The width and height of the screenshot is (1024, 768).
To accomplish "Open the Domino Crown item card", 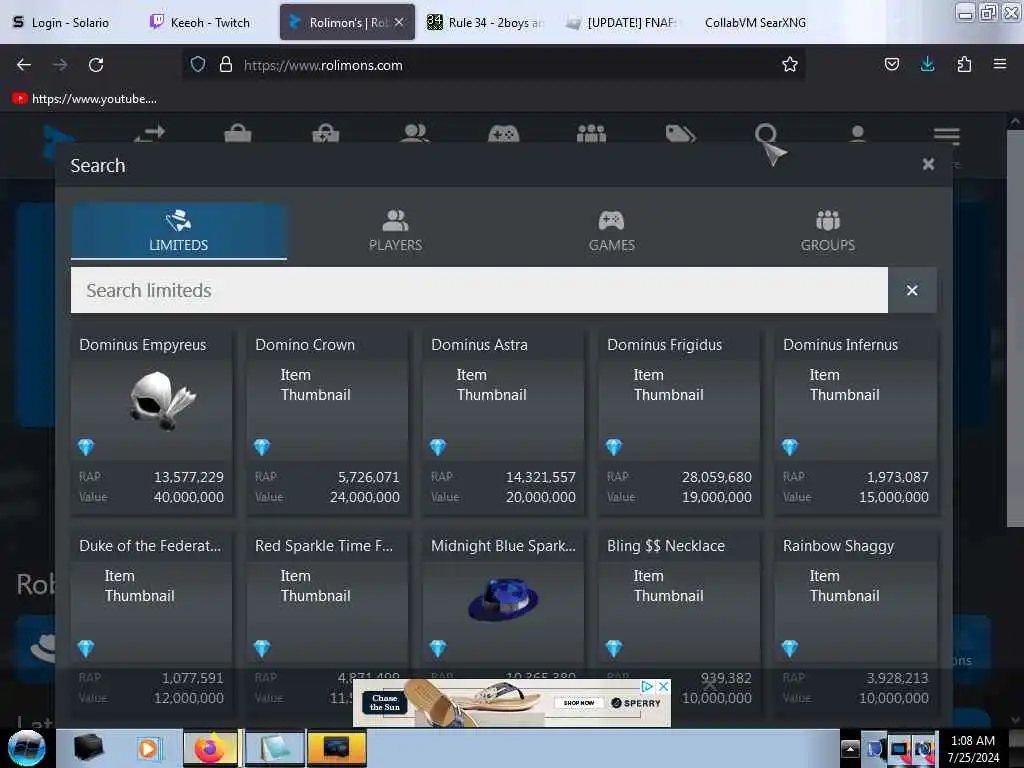I will (x=327, y=423).
